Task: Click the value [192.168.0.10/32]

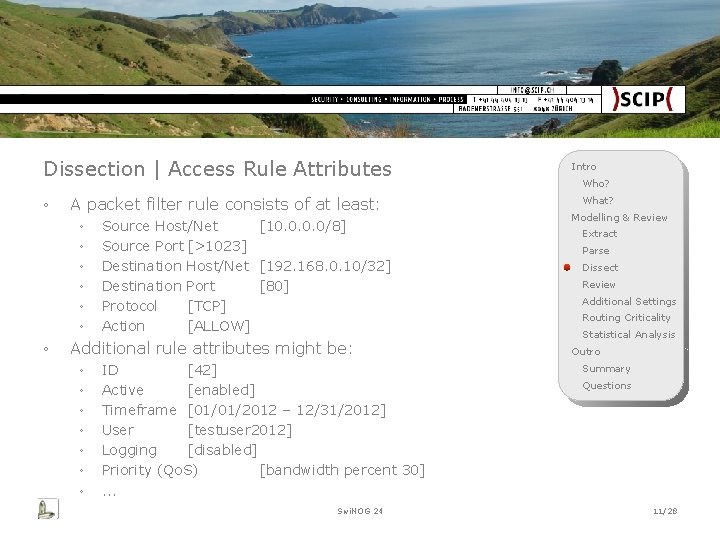Action: click(x=326, y=266)
